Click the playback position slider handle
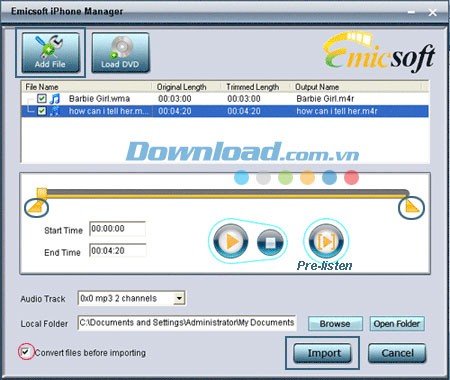Image resolution: width=450 pixels, height=380 pixels. tap(42, 192)
